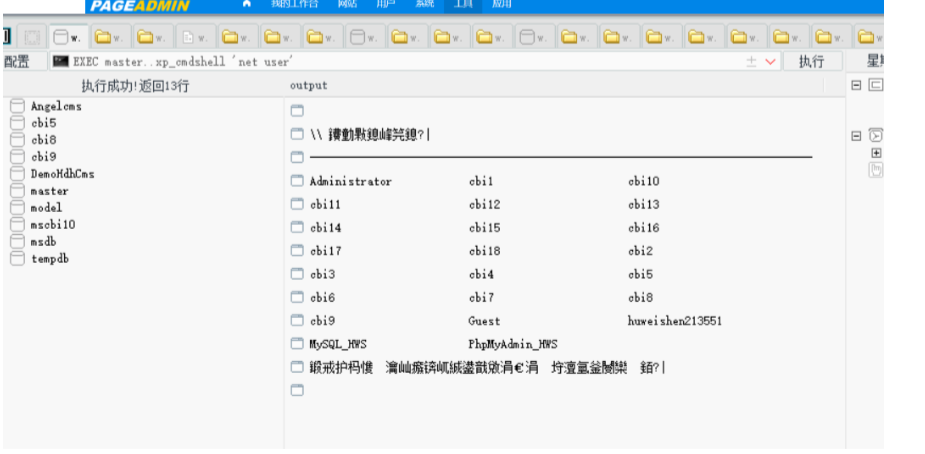Switch to the active database tab

(68, 37)
